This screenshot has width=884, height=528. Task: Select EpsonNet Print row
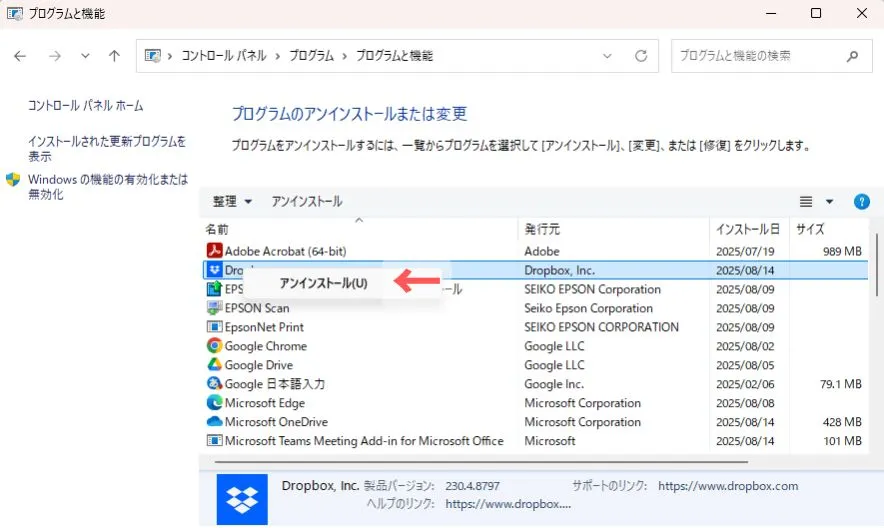coord(534,327)
